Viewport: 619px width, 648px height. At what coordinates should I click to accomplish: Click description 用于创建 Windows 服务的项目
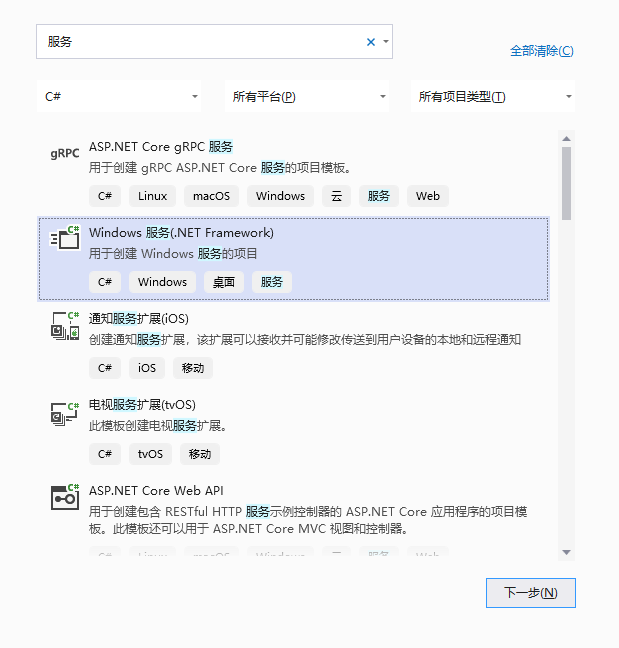[173, 253]
